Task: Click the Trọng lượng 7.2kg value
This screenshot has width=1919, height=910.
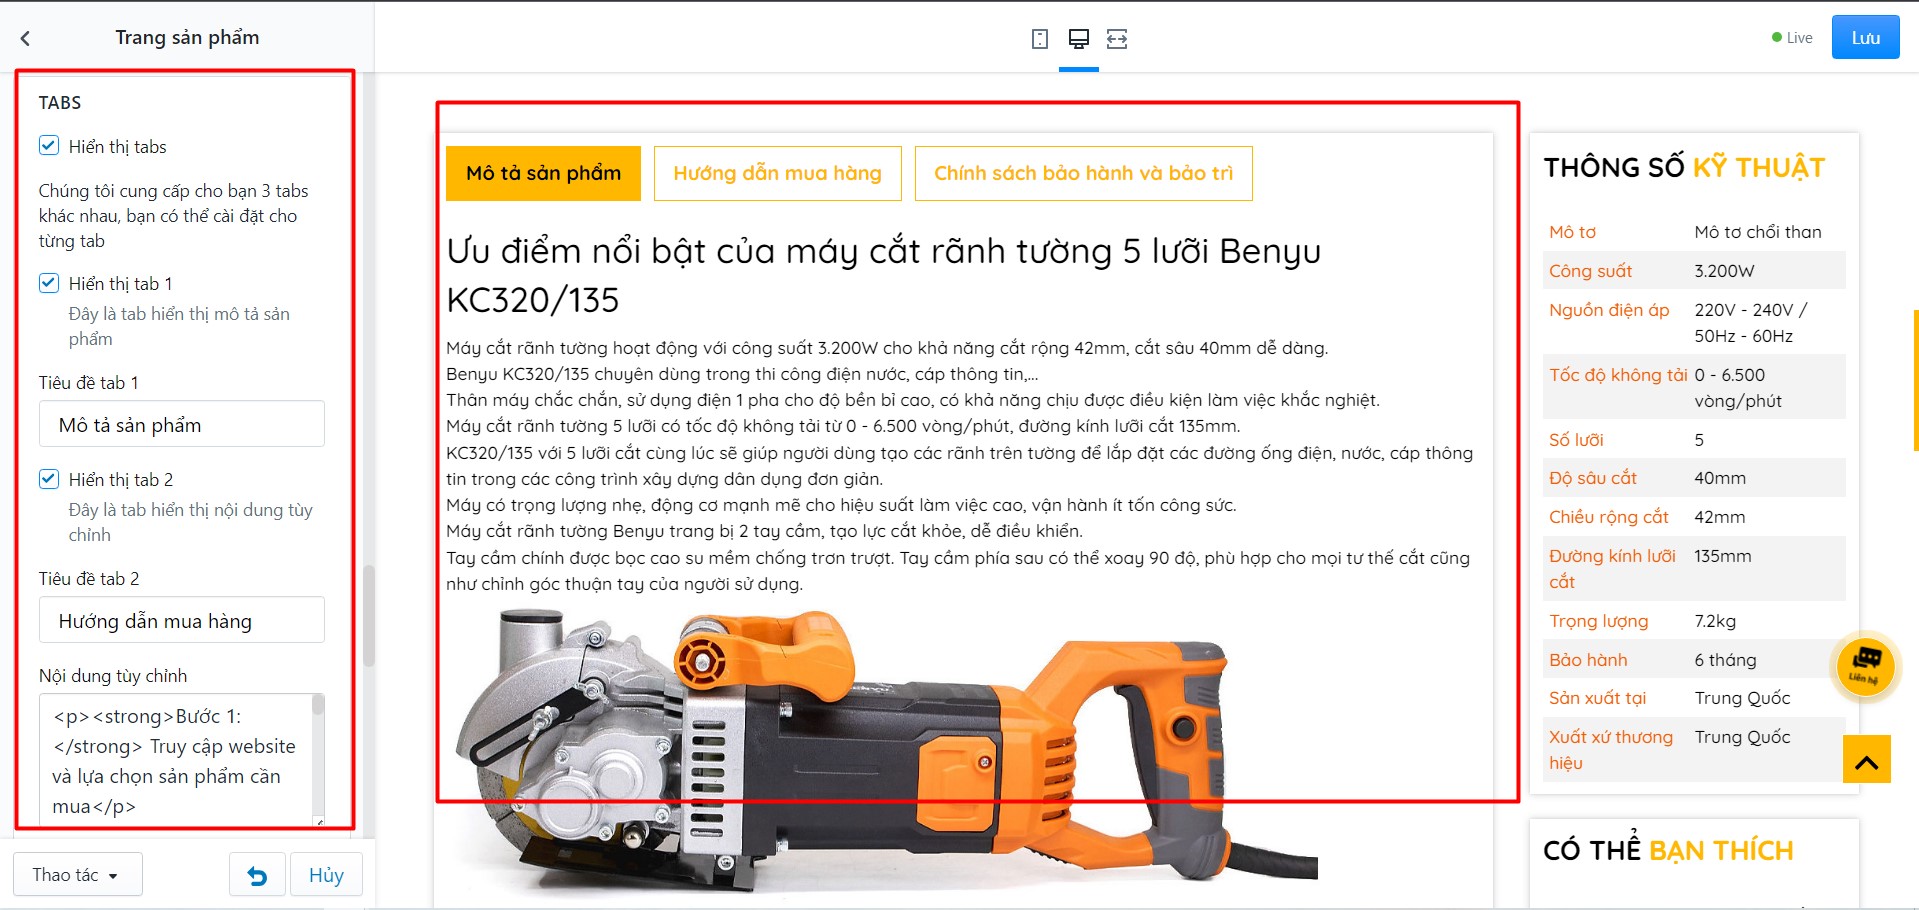Action: click(1715, 621)
